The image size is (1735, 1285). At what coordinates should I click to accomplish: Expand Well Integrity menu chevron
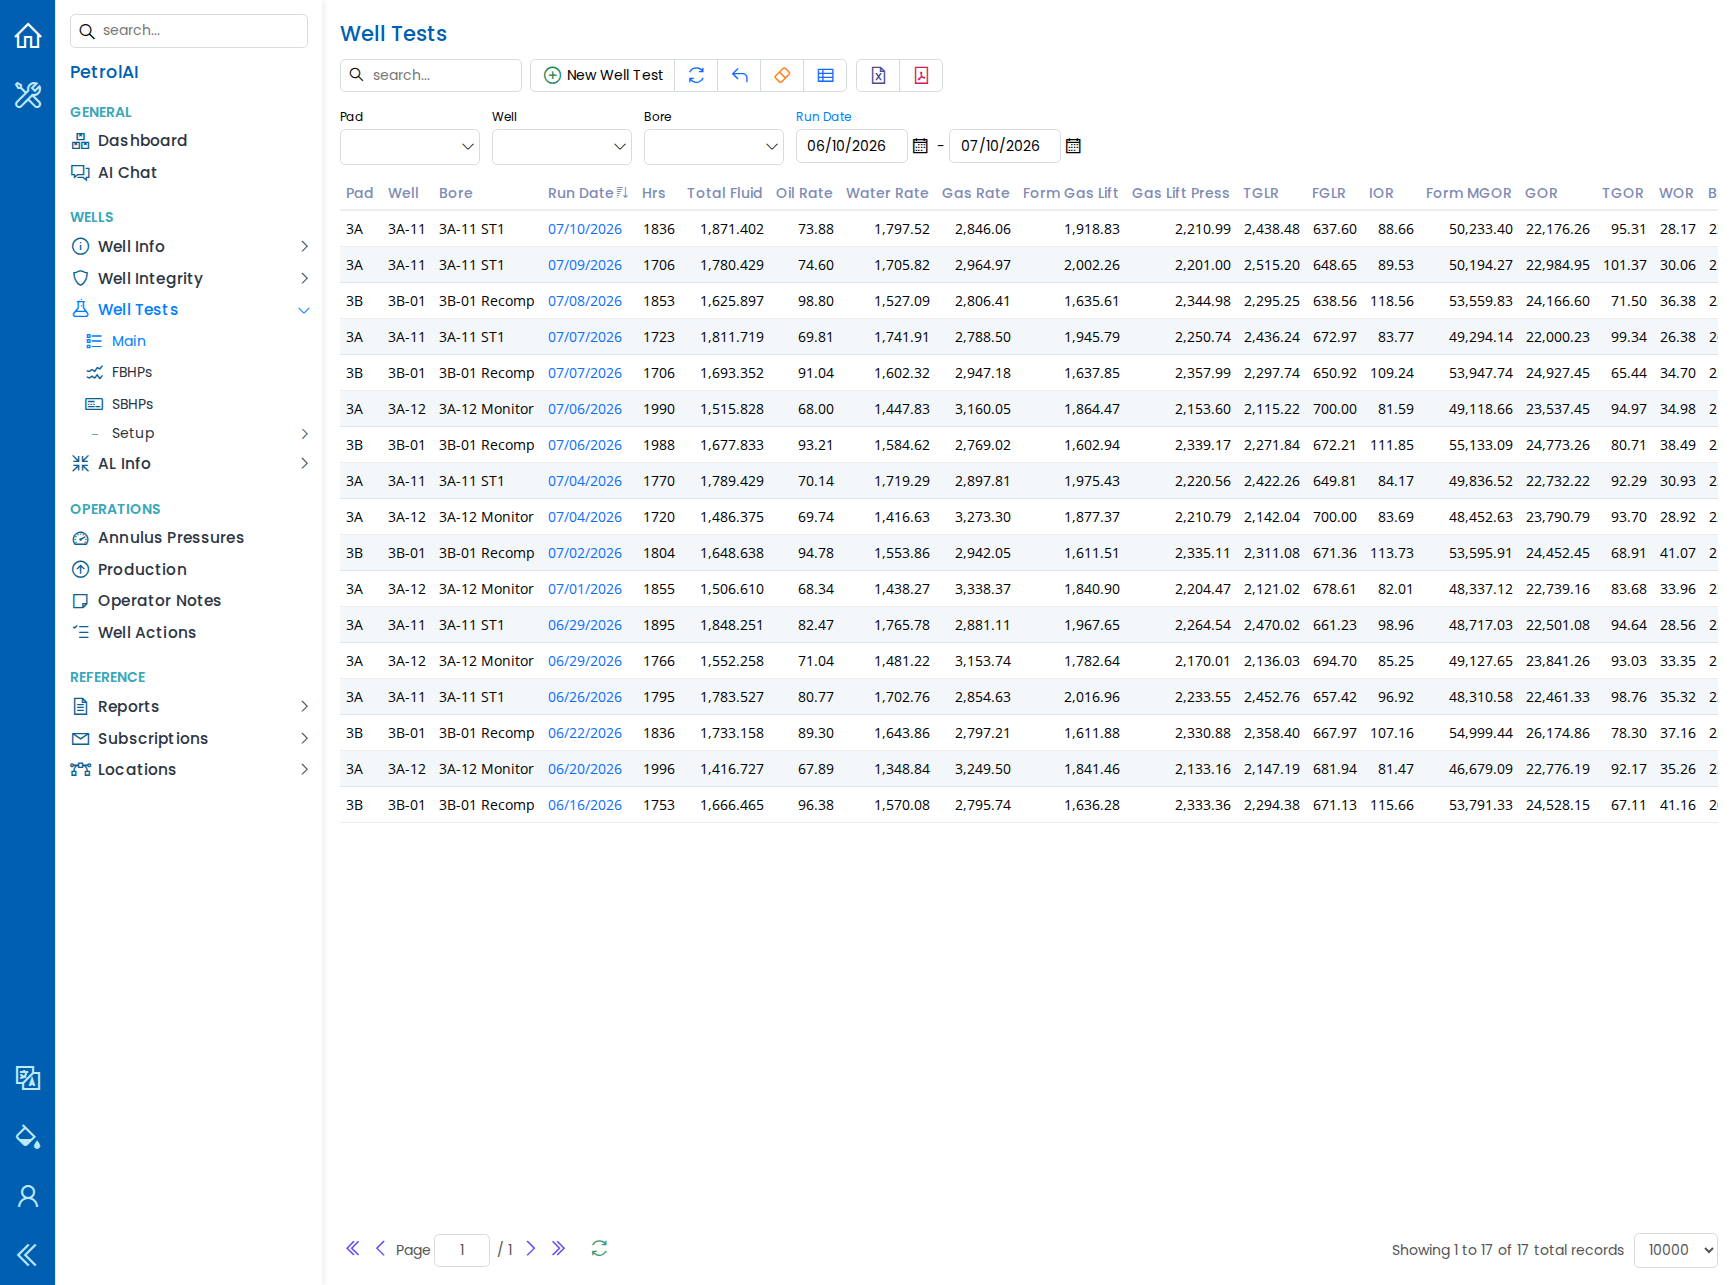(304, 279)
